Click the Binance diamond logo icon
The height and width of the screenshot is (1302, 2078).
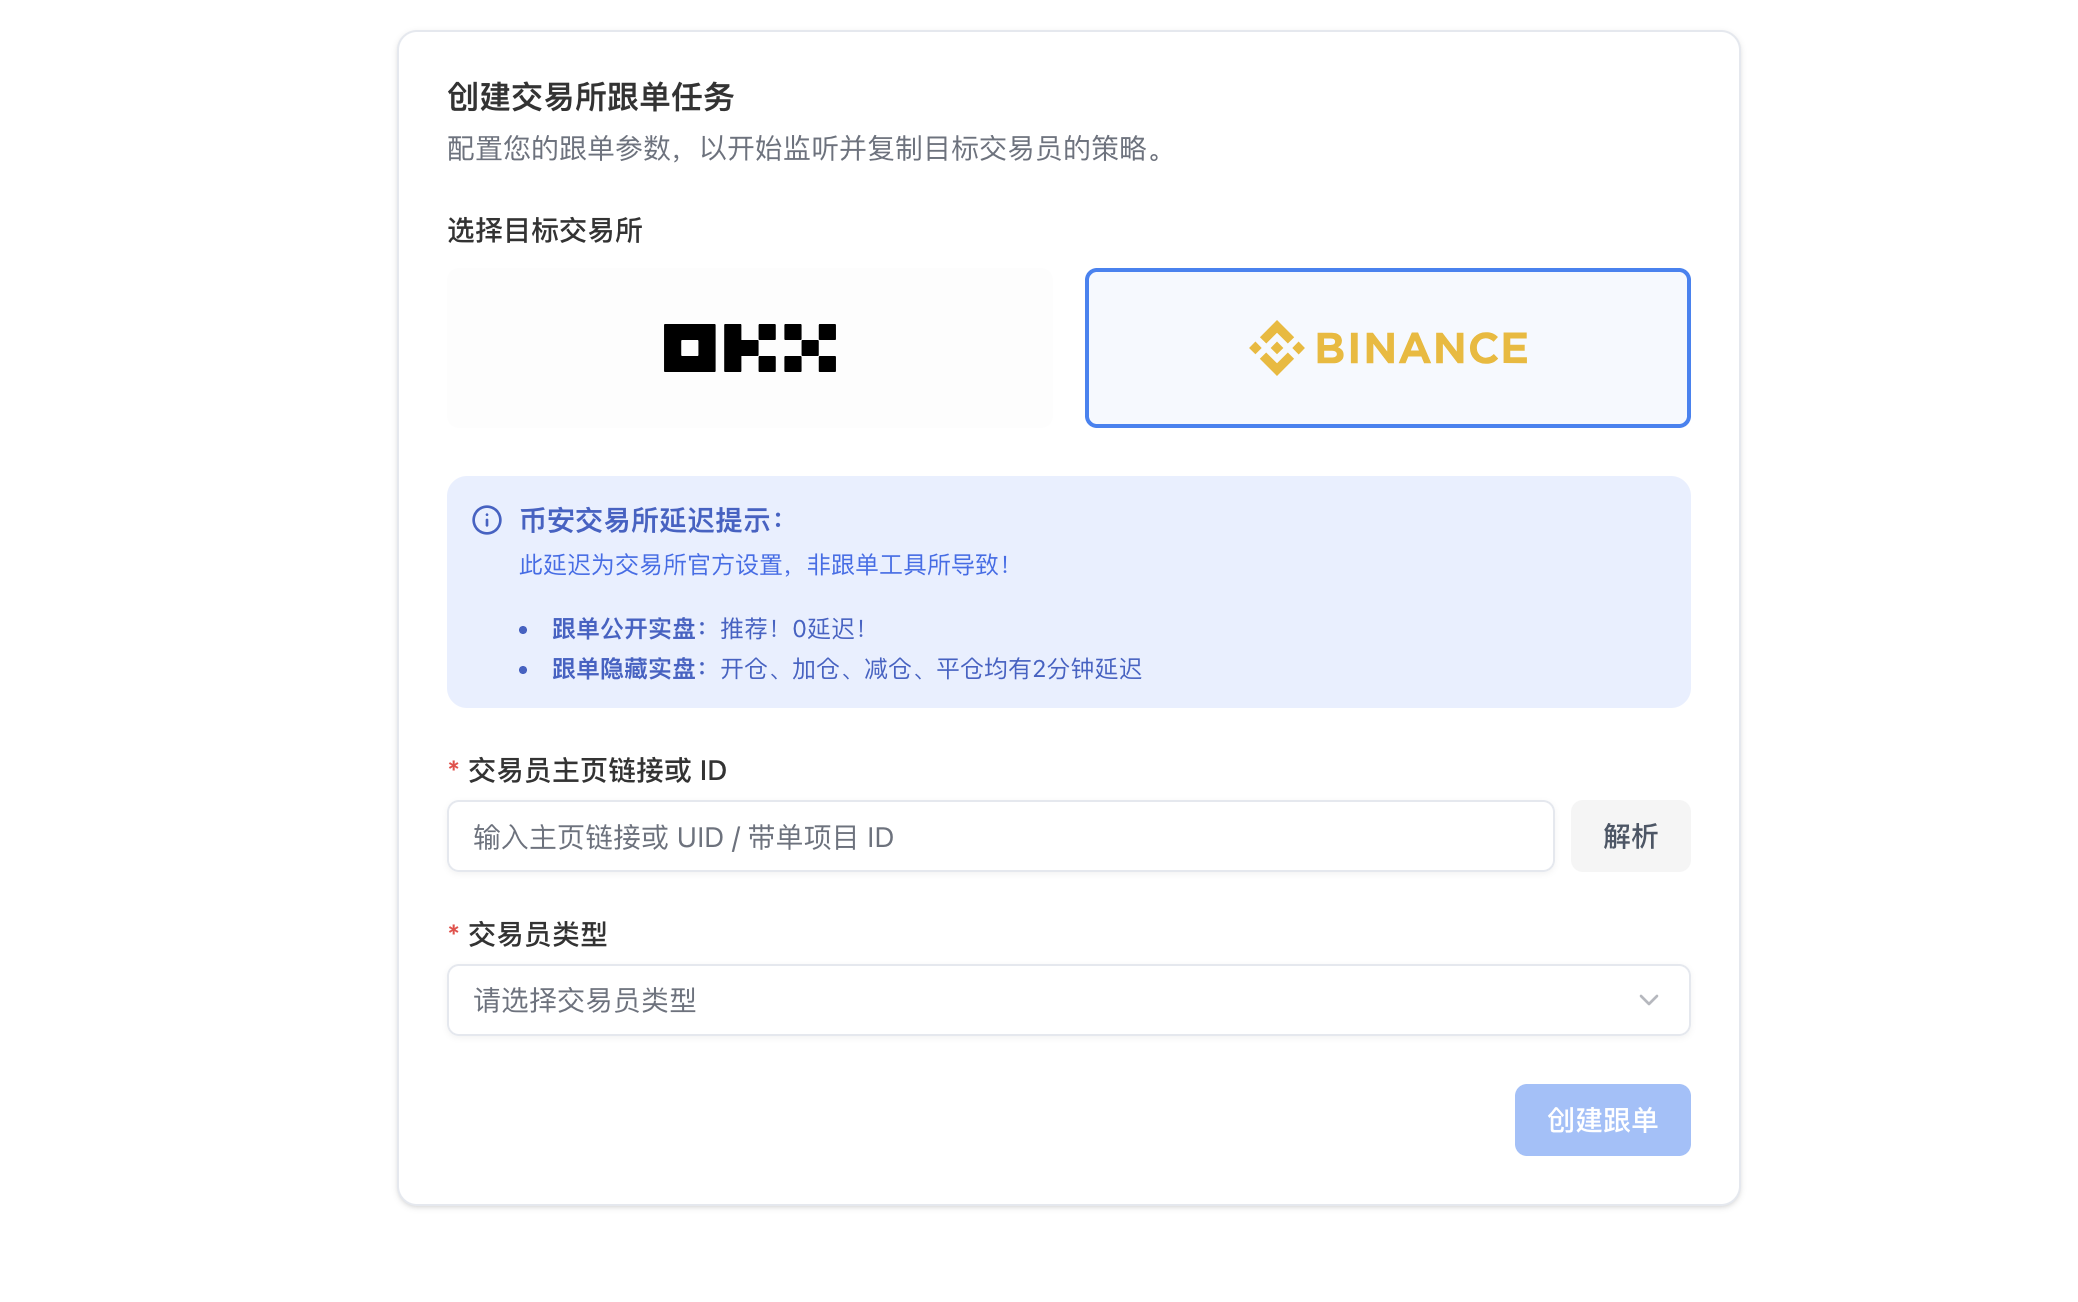(x=1276, y=348)
